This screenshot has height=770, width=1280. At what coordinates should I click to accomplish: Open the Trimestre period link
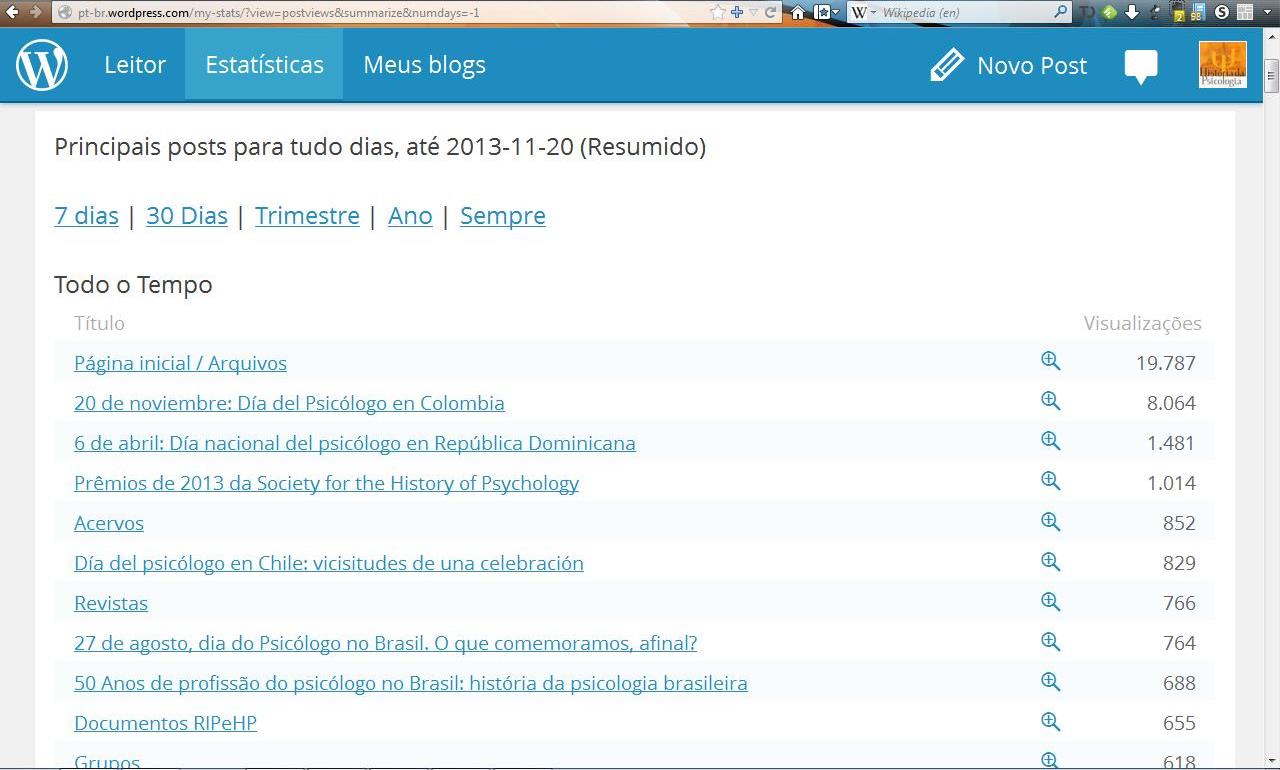pos(307,215)
